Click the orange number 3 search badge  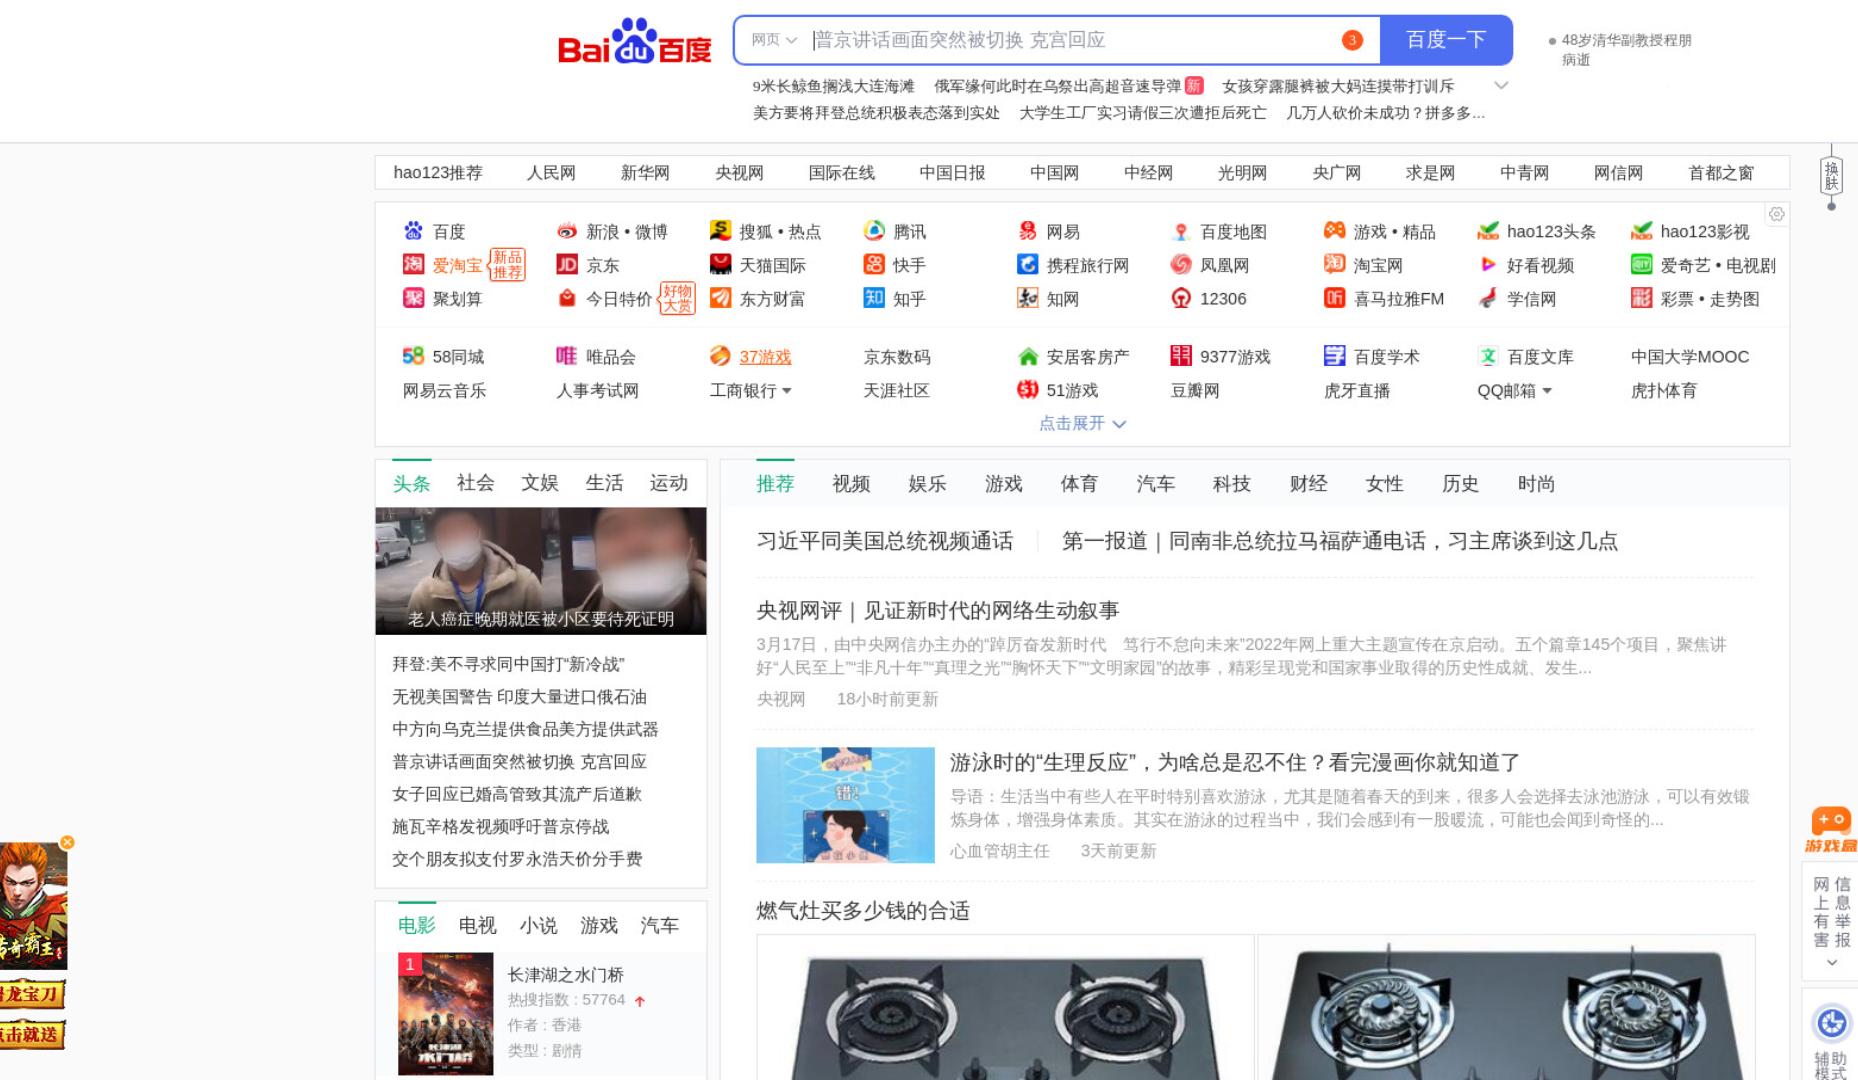pyautogui.click(x=1352, y=40)
